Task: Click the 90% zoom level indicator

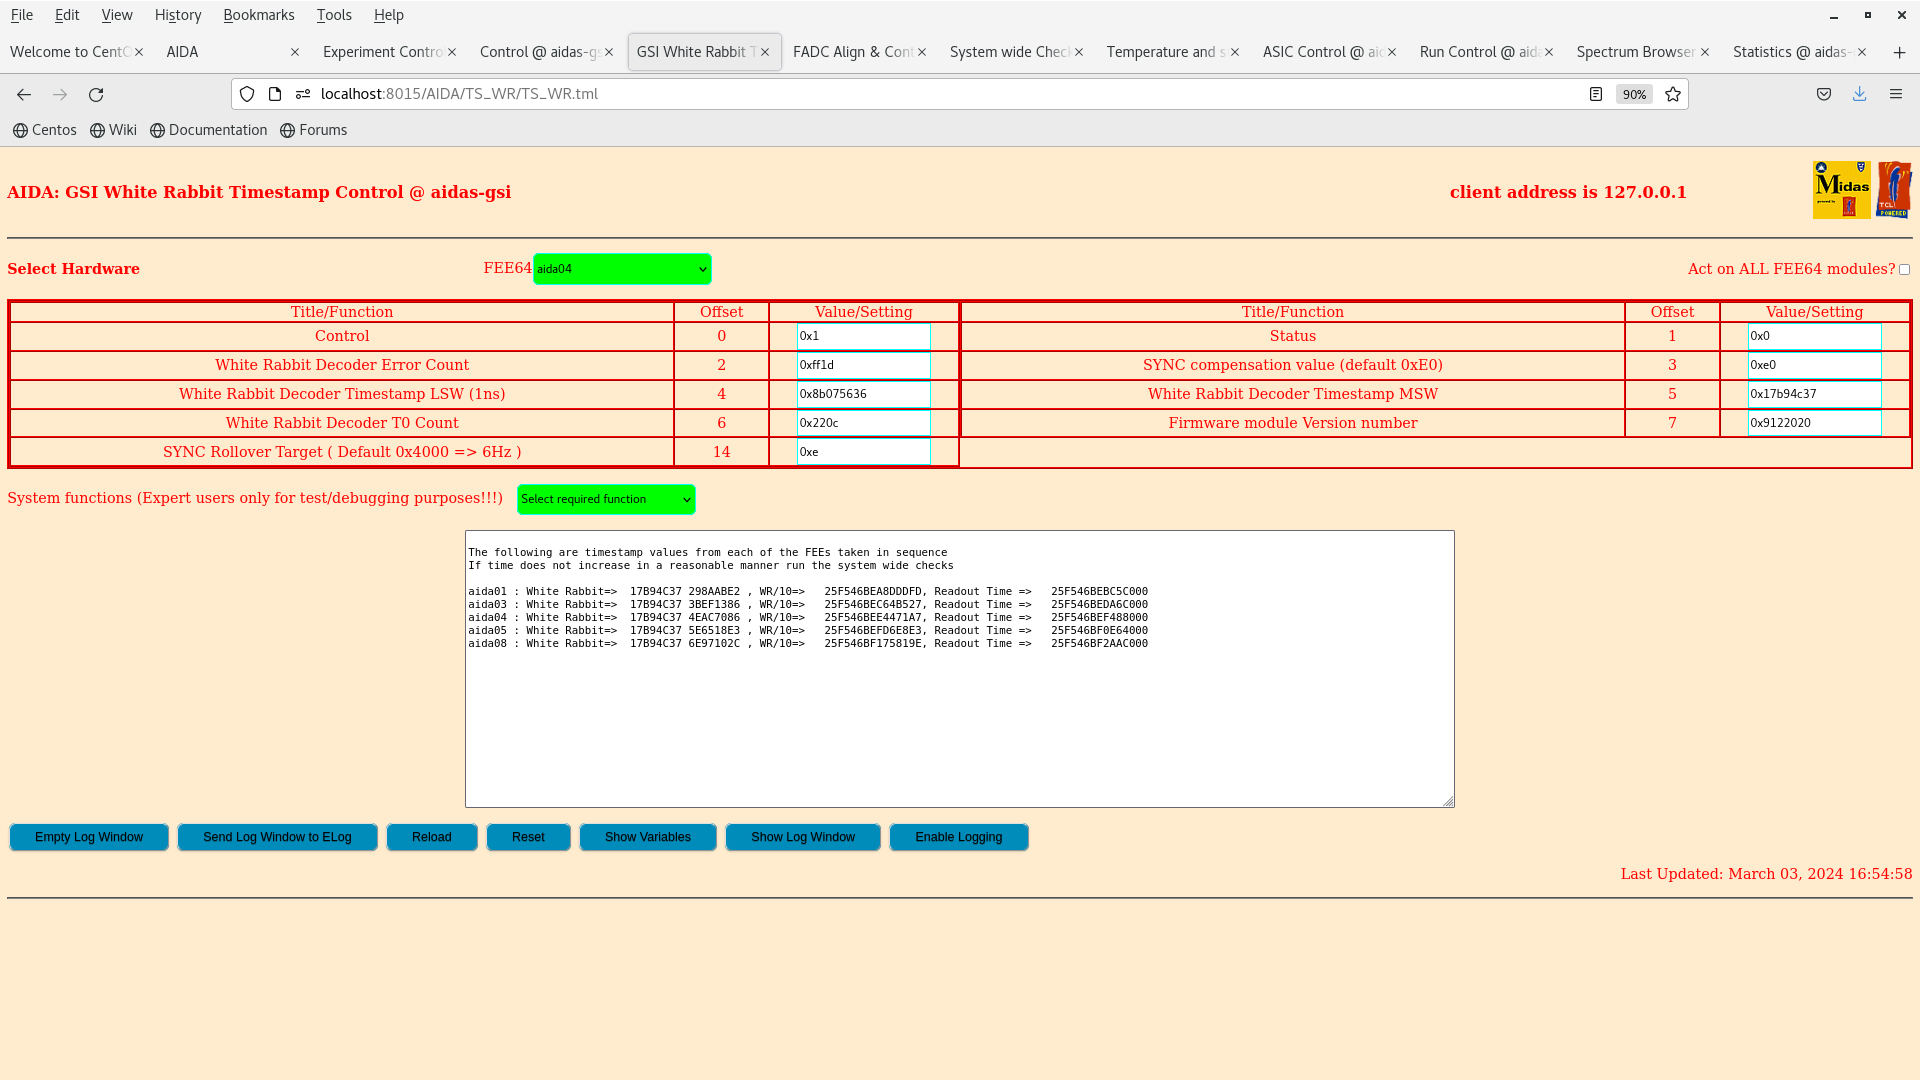Action: pos(1634,94)
